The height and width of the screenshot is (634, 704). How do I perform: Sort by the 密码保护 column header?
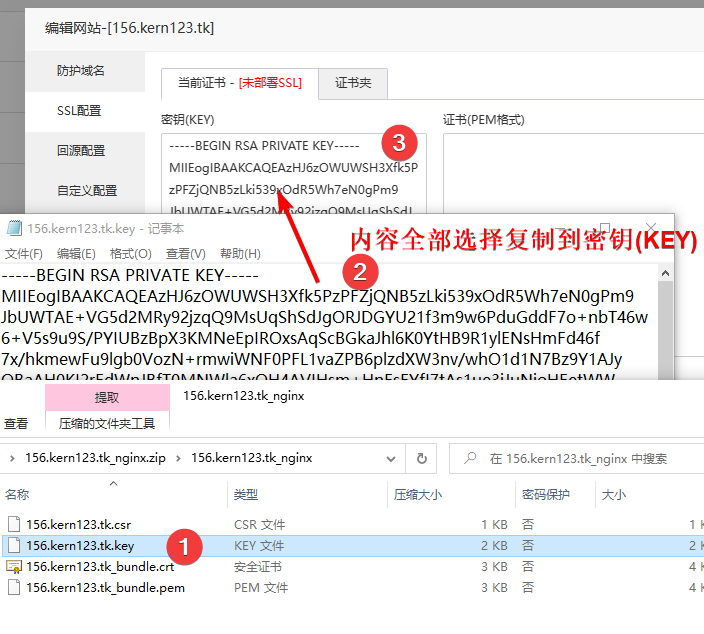pos(555,494)
